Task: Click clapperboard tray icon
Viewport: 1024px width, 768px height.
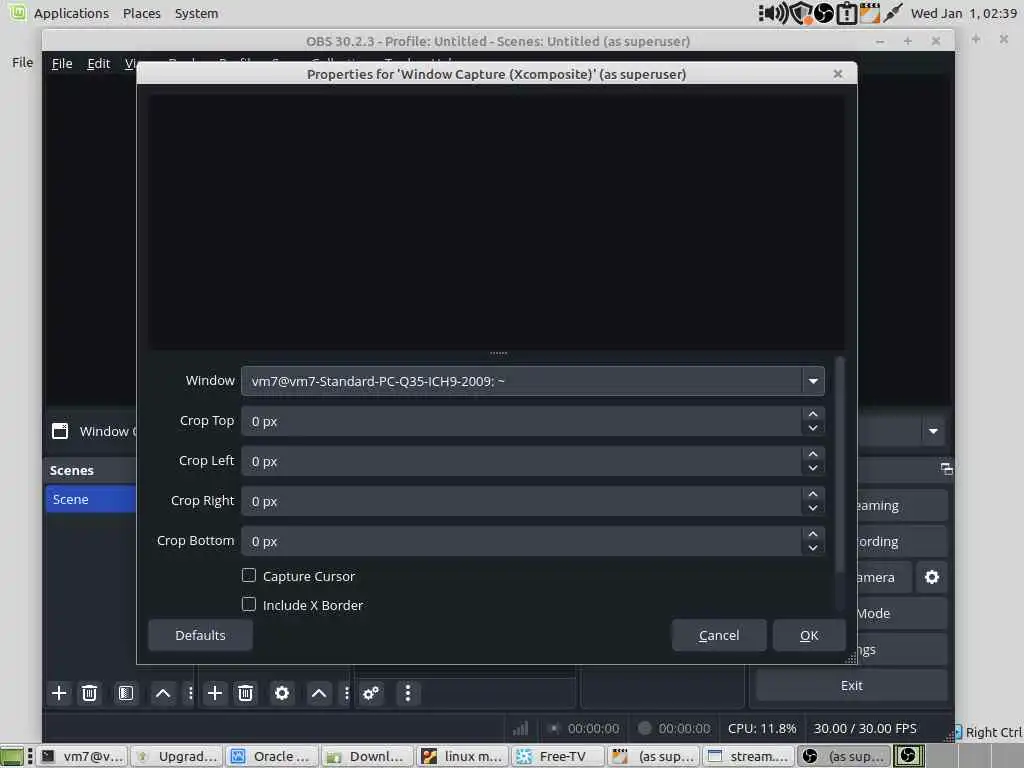Action: (869, 13)
